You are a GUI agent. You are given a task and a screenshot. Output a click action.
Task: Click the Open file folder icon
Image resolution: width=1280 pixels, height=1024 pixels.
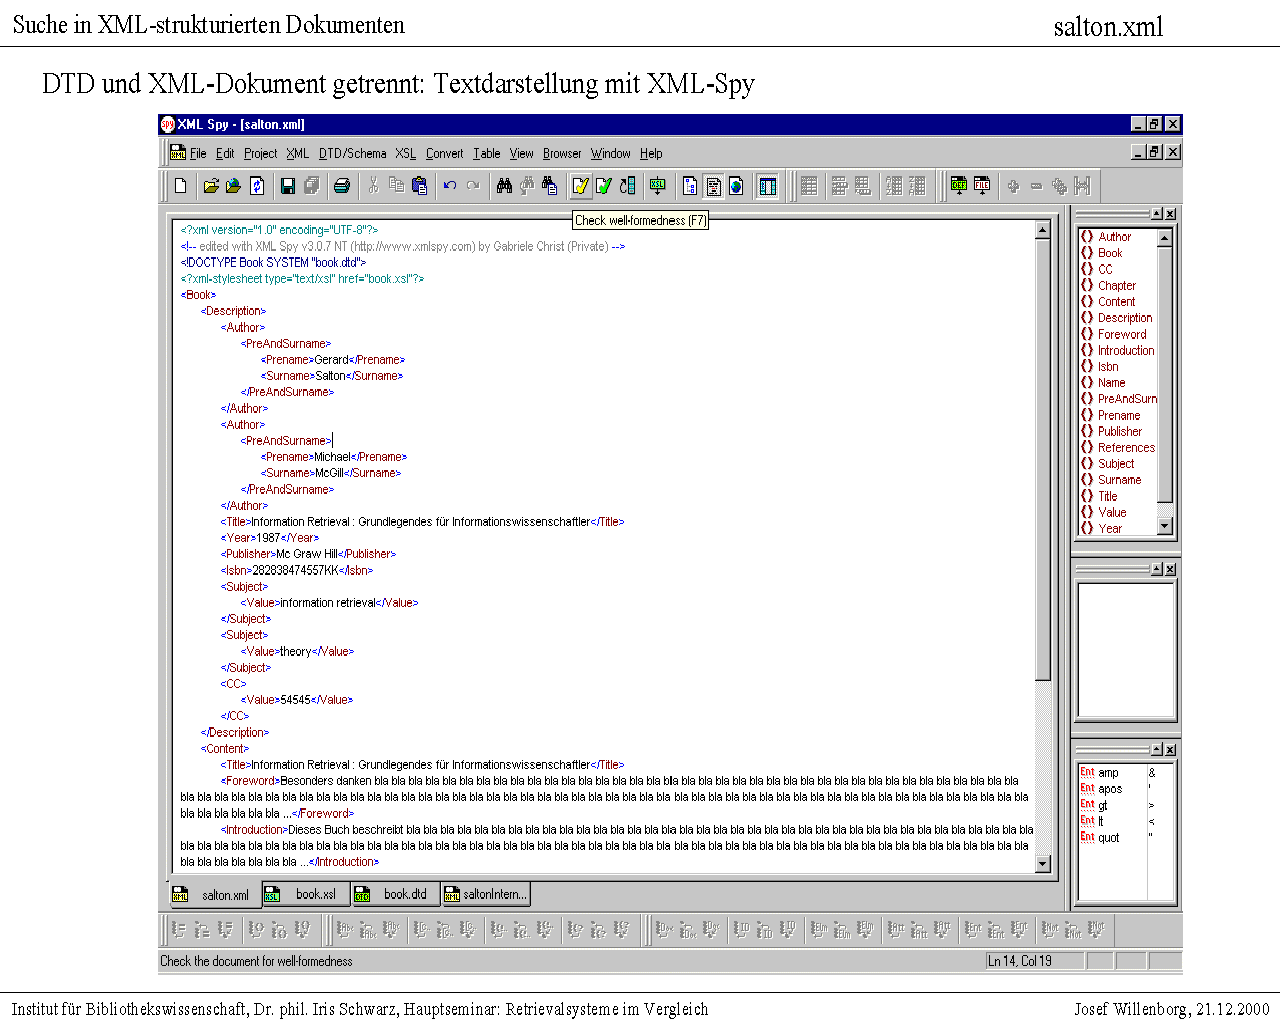(210, 186)
